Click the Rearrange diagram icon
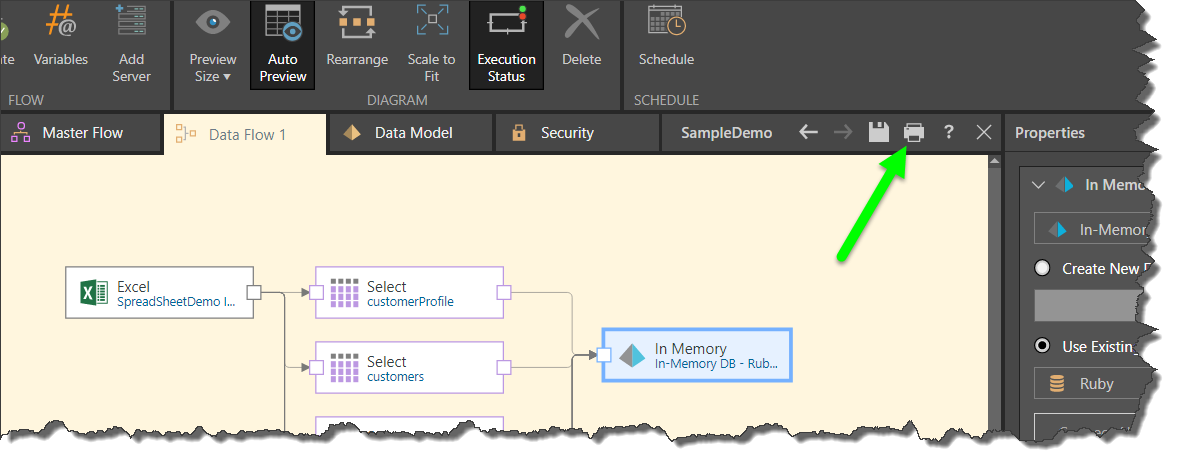 (x=356, y=24)
